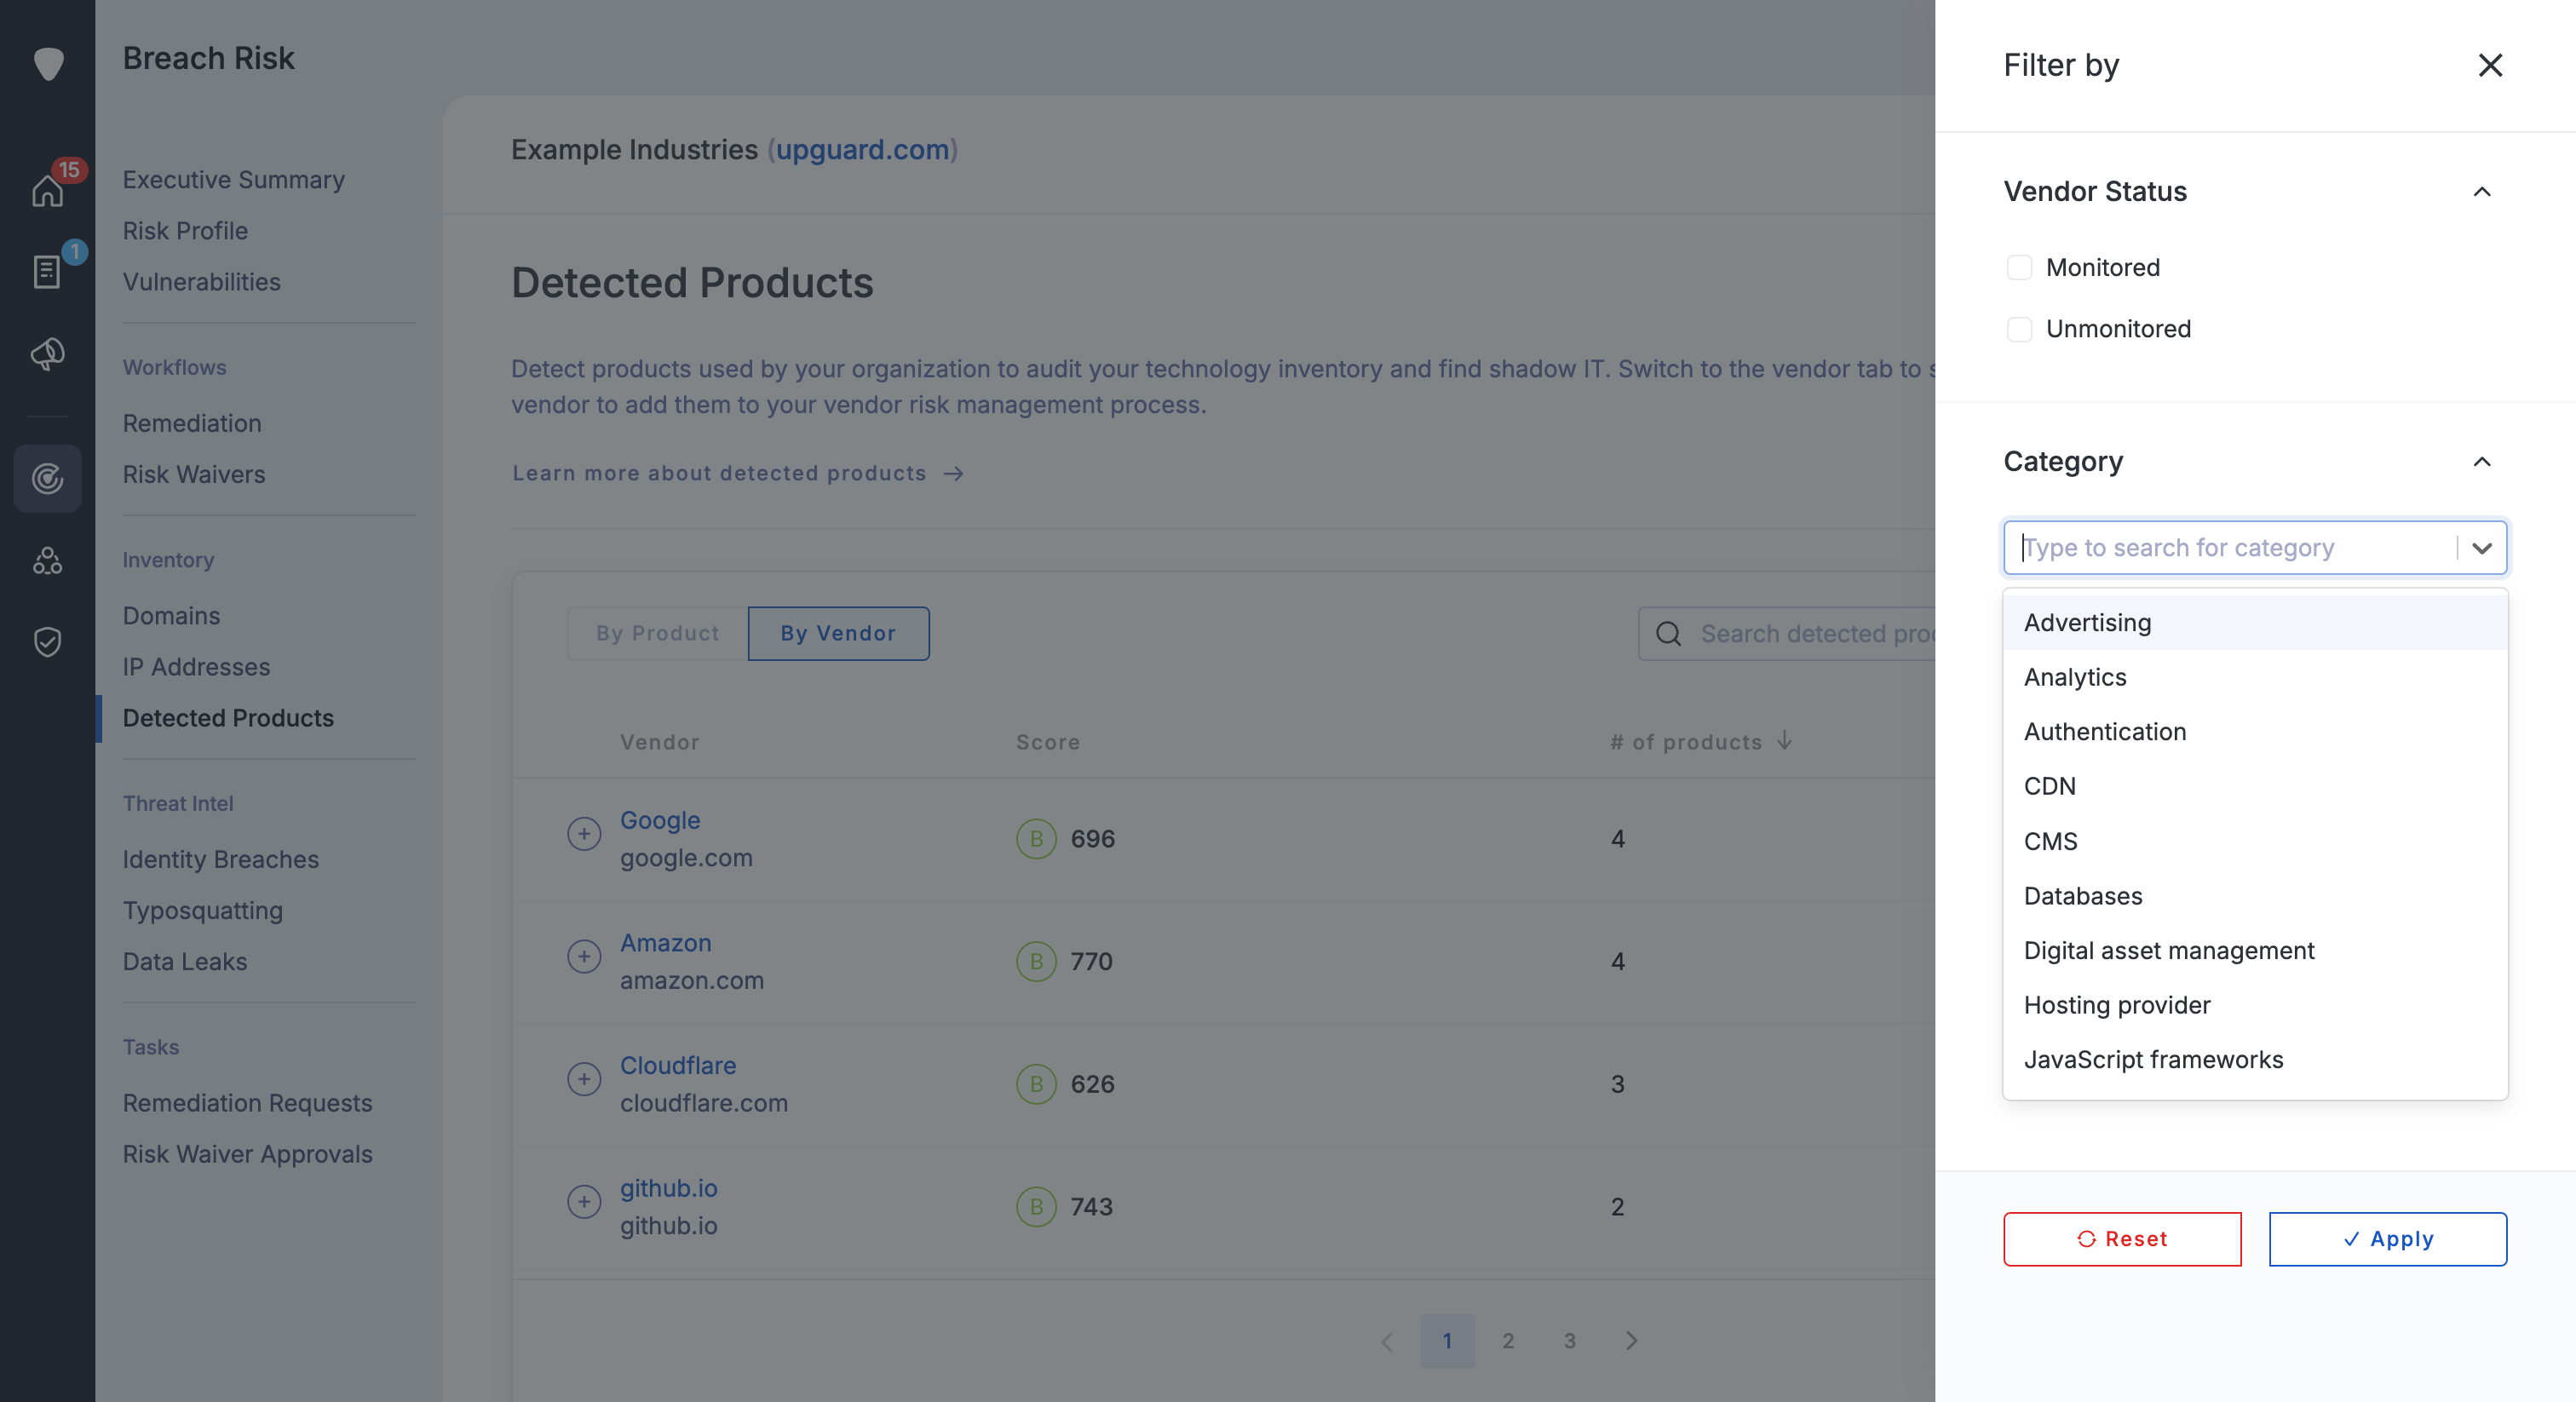Select the Breach Risk radar icon
The height and width of the screenshot is (1402, 2576).
pyautogui.click(x=48, y=479)
